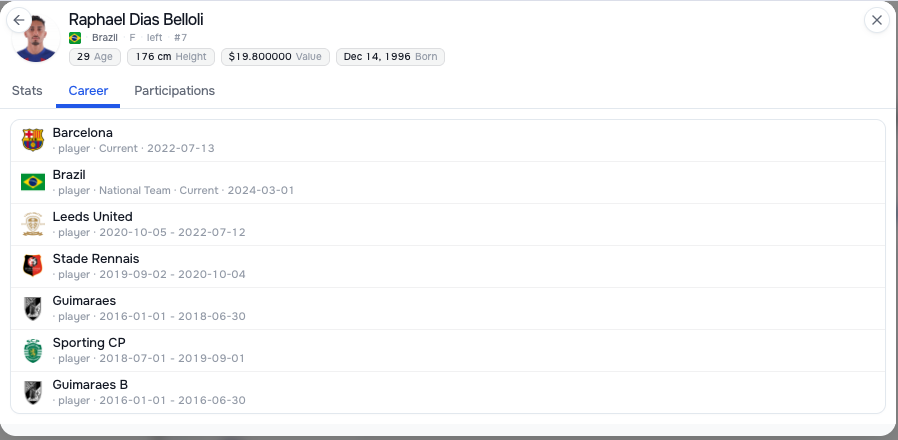Click the dates 2019-09-02 - 2020-10-04

coord(172,274)
